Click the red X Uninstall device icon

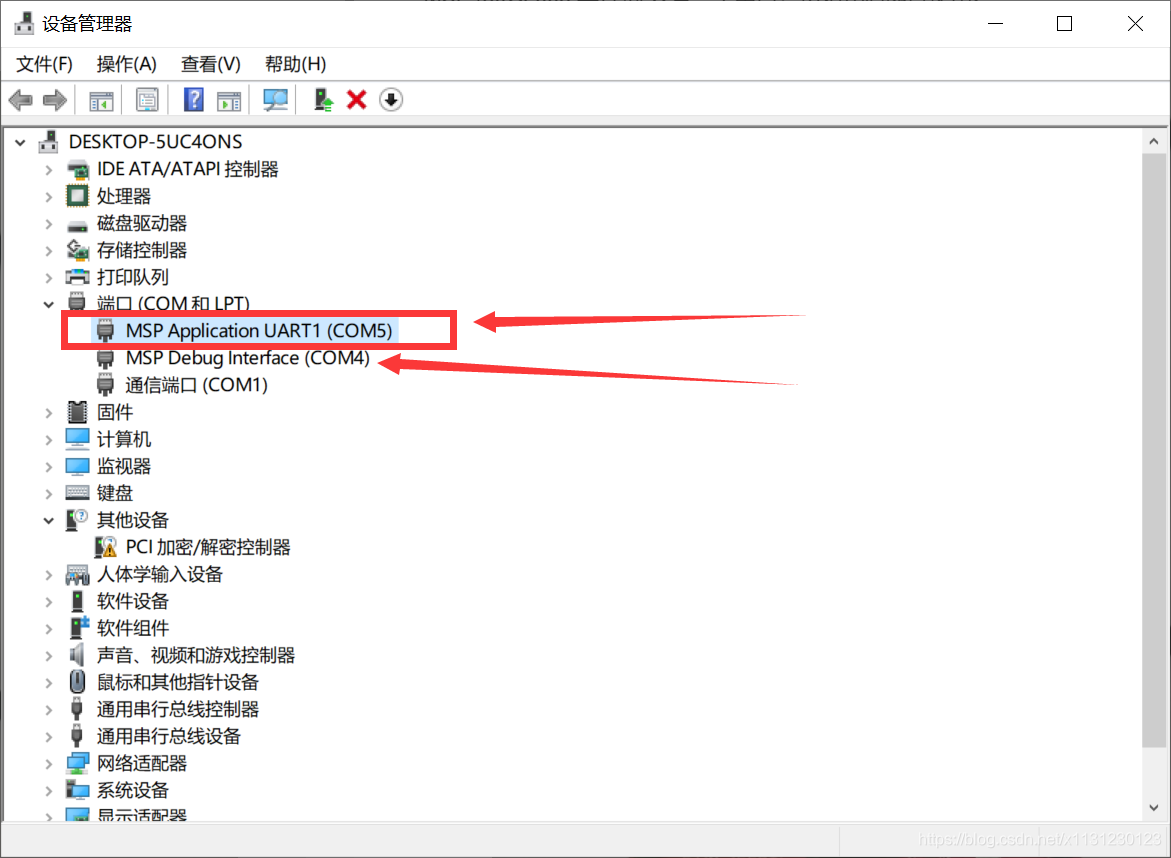(x=357, y=99)
